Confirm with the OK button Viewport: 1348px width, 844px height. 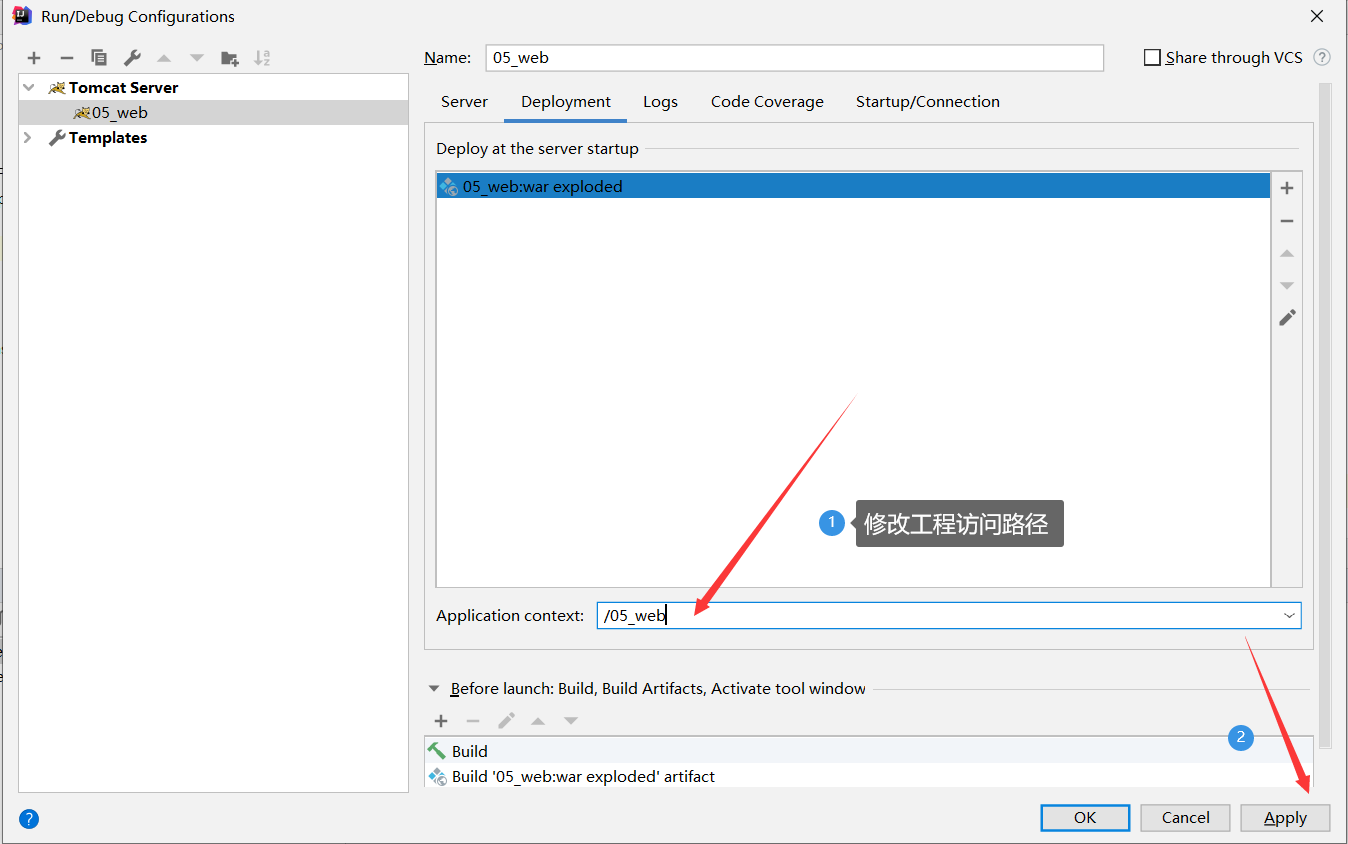pos(1084,817)
